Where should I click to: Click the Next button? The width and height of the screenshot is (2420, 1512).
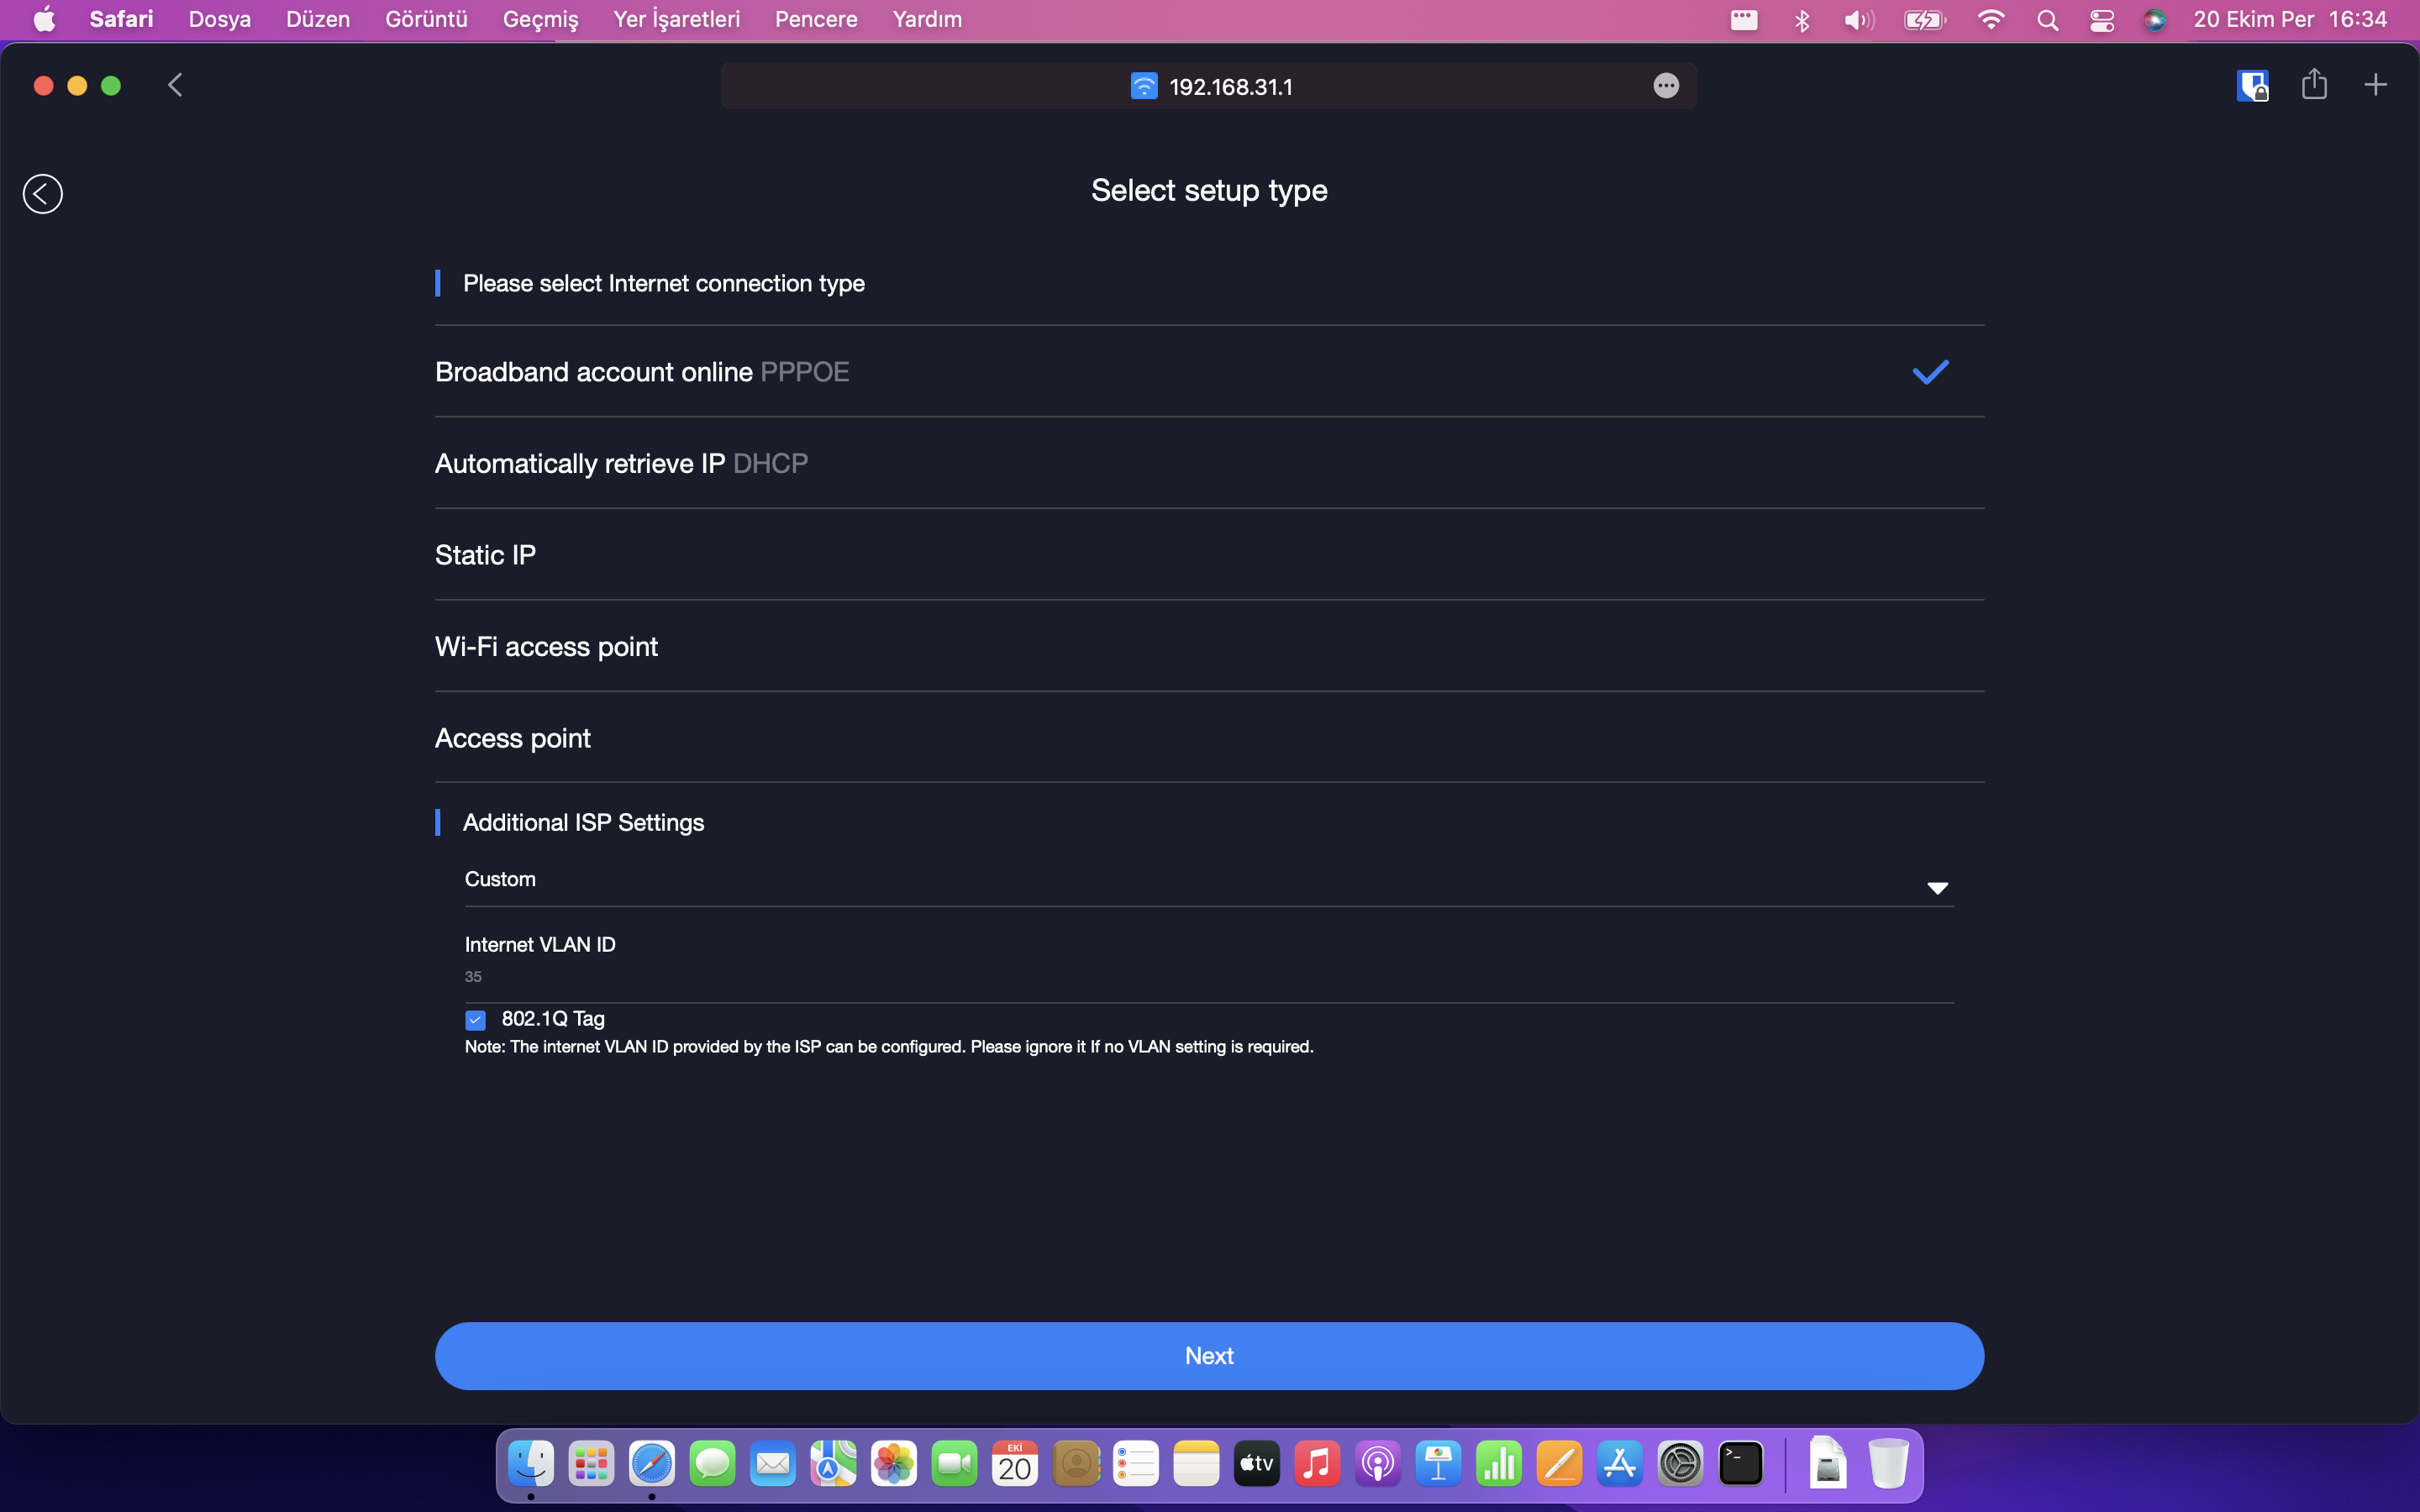point(1209,1356)
